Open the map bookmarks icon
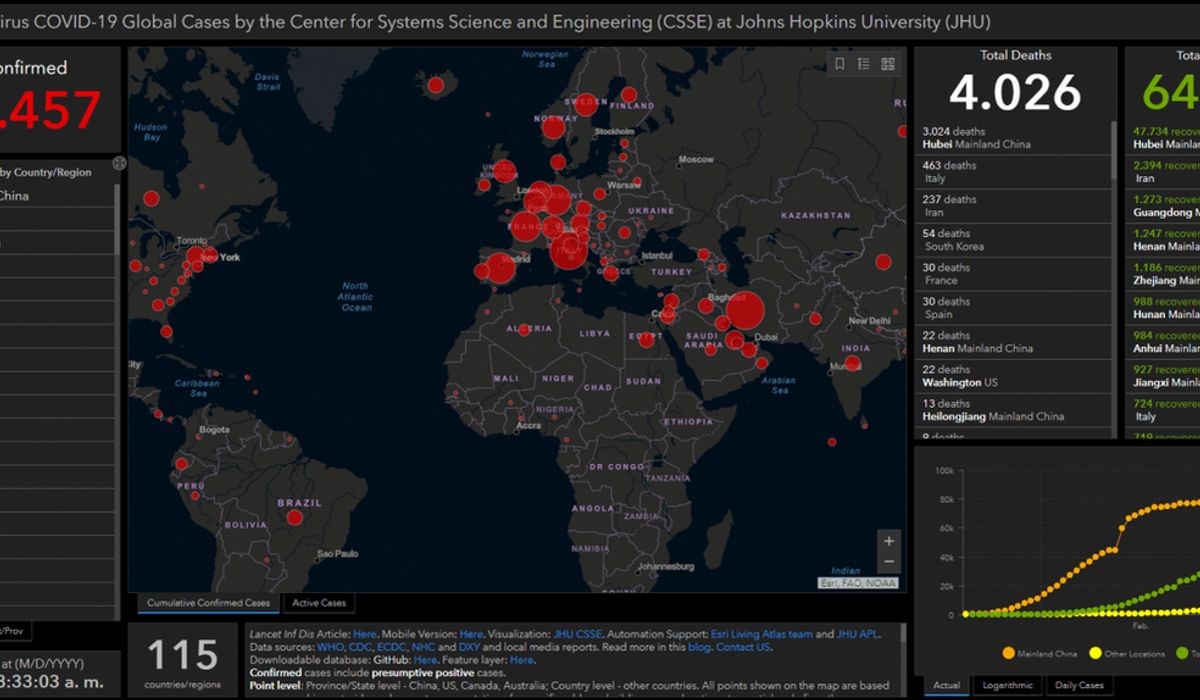The height and width of the screenshot is (700, 1200). click(840, 64)
